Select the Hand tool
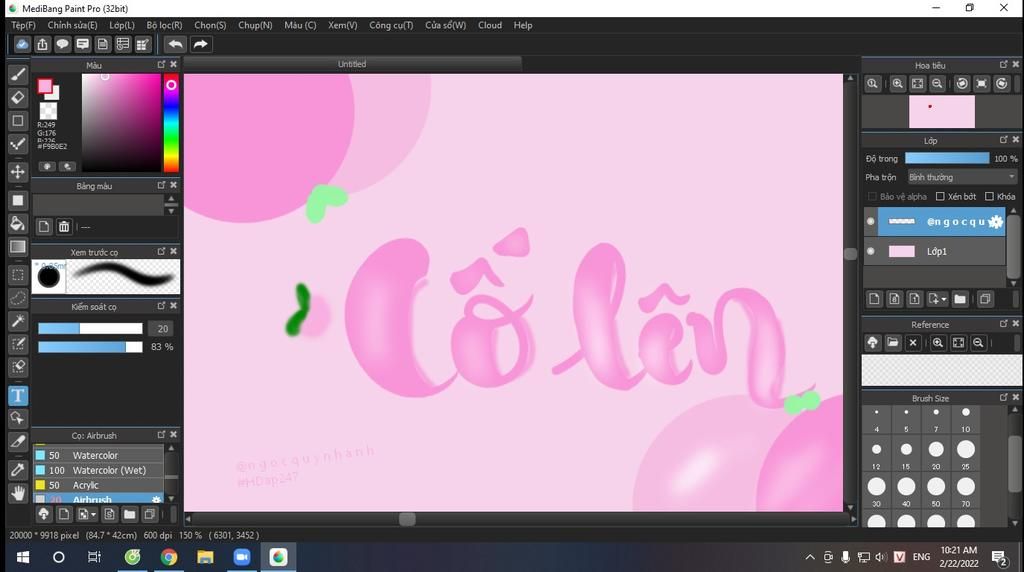The image size is (1024, 572). [x=18, y=493]
